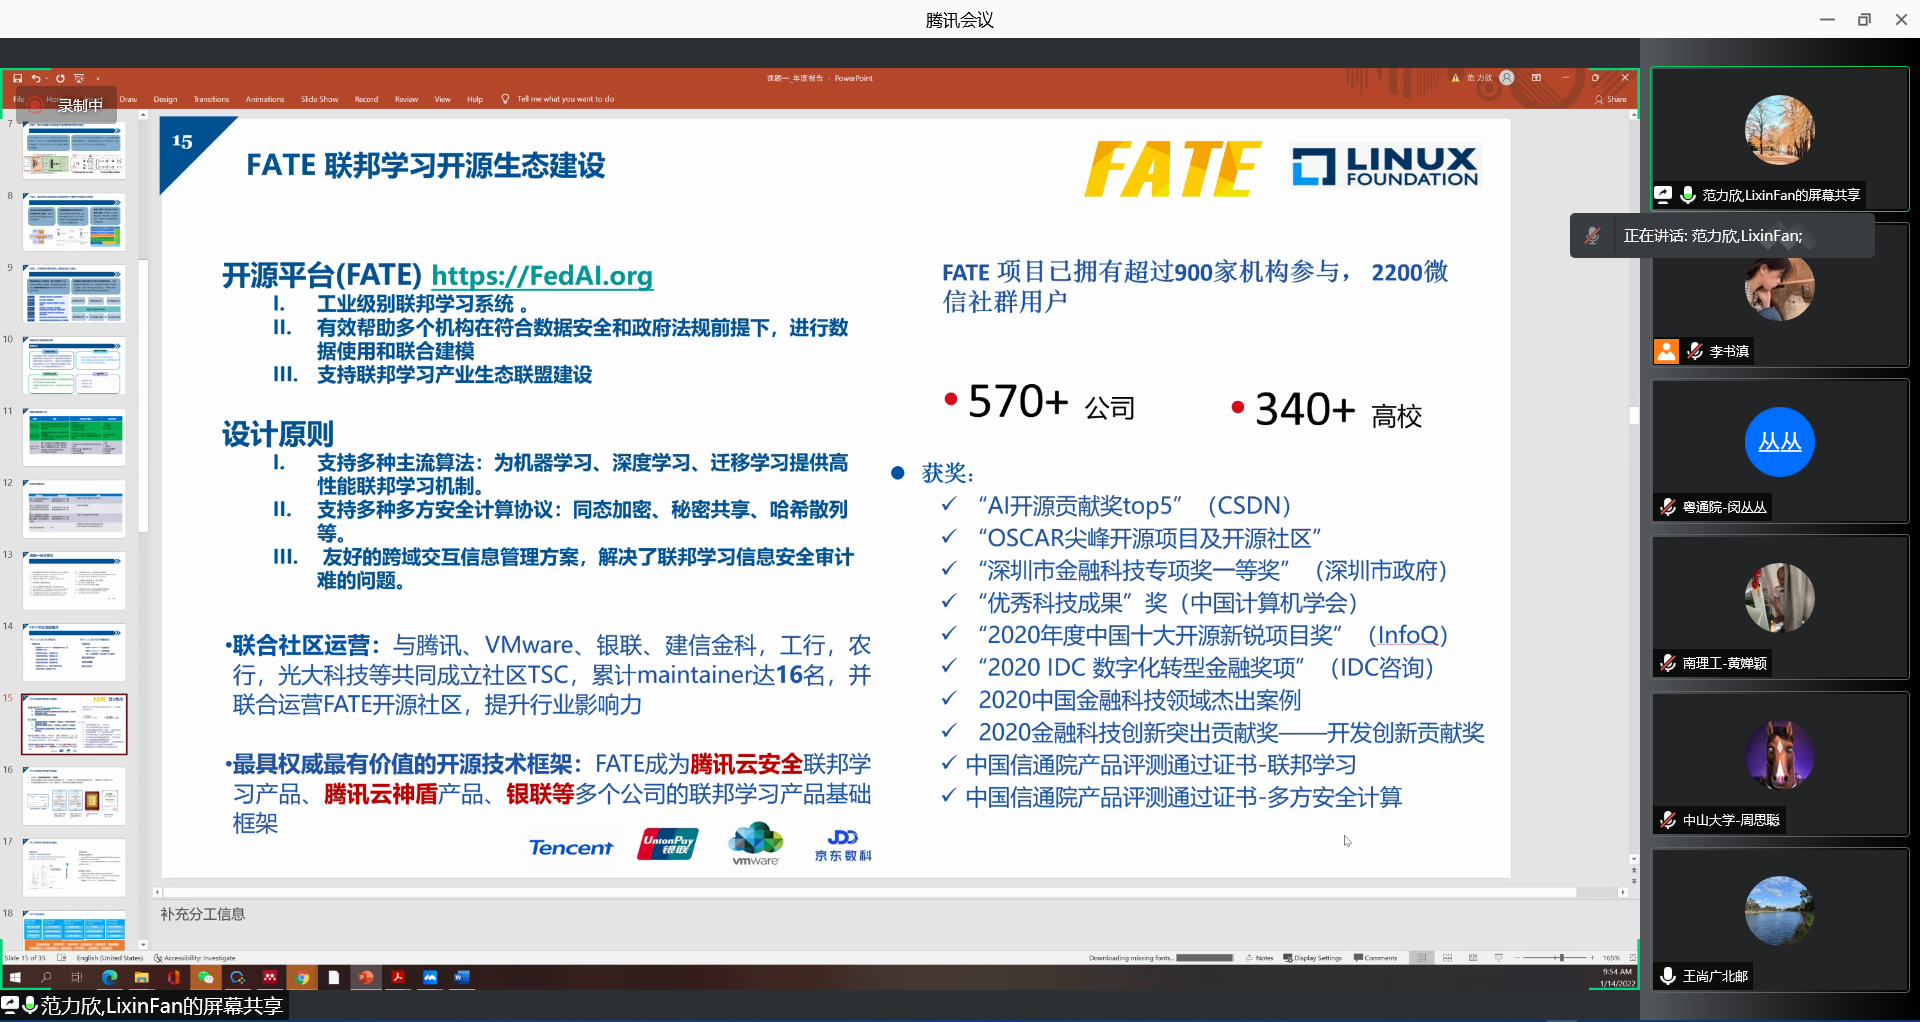Open Microsoft Edge from taskbar
Image resolution: width=1920 pixels, height=1022 pixels.
point(110,977)
